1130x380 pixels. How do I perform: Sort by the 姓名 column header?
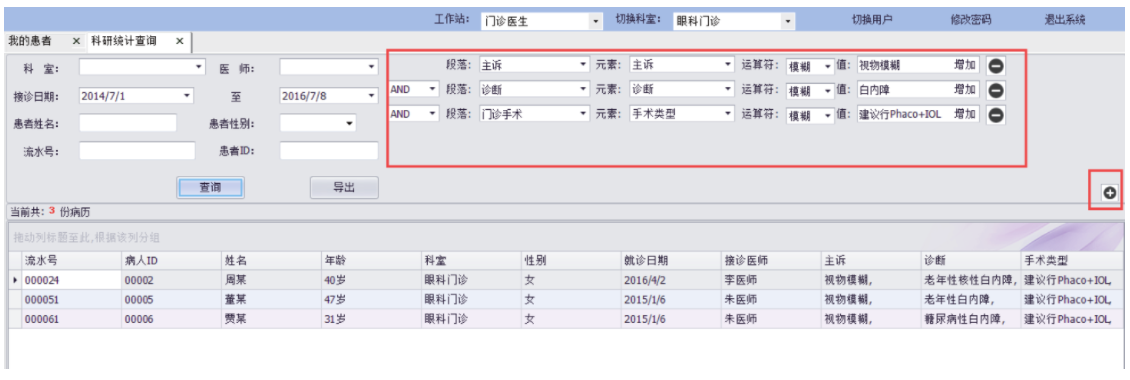tap(271, 261)
